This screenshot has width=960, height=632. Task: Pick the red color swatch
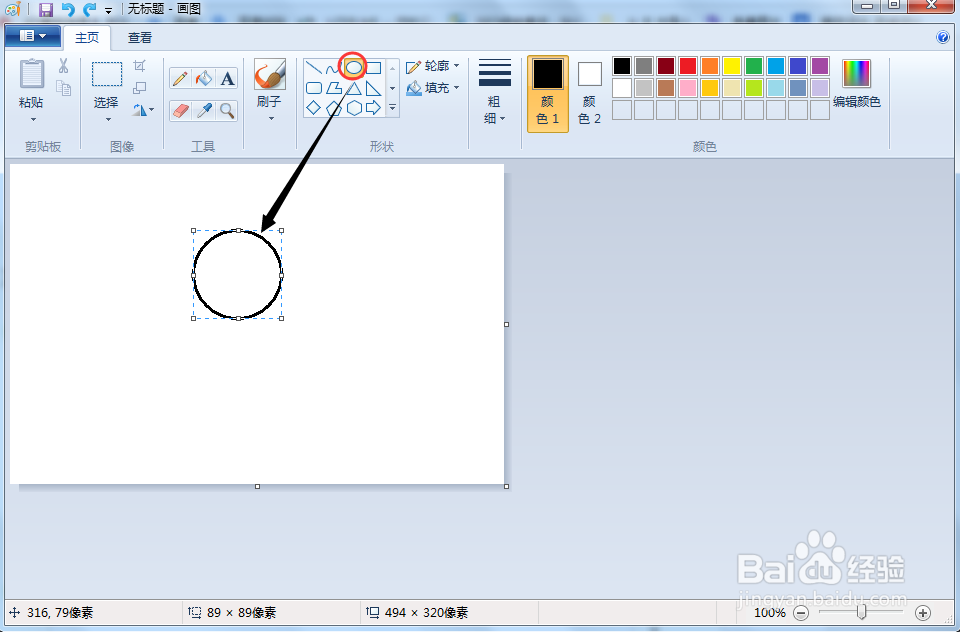(688, 66)
